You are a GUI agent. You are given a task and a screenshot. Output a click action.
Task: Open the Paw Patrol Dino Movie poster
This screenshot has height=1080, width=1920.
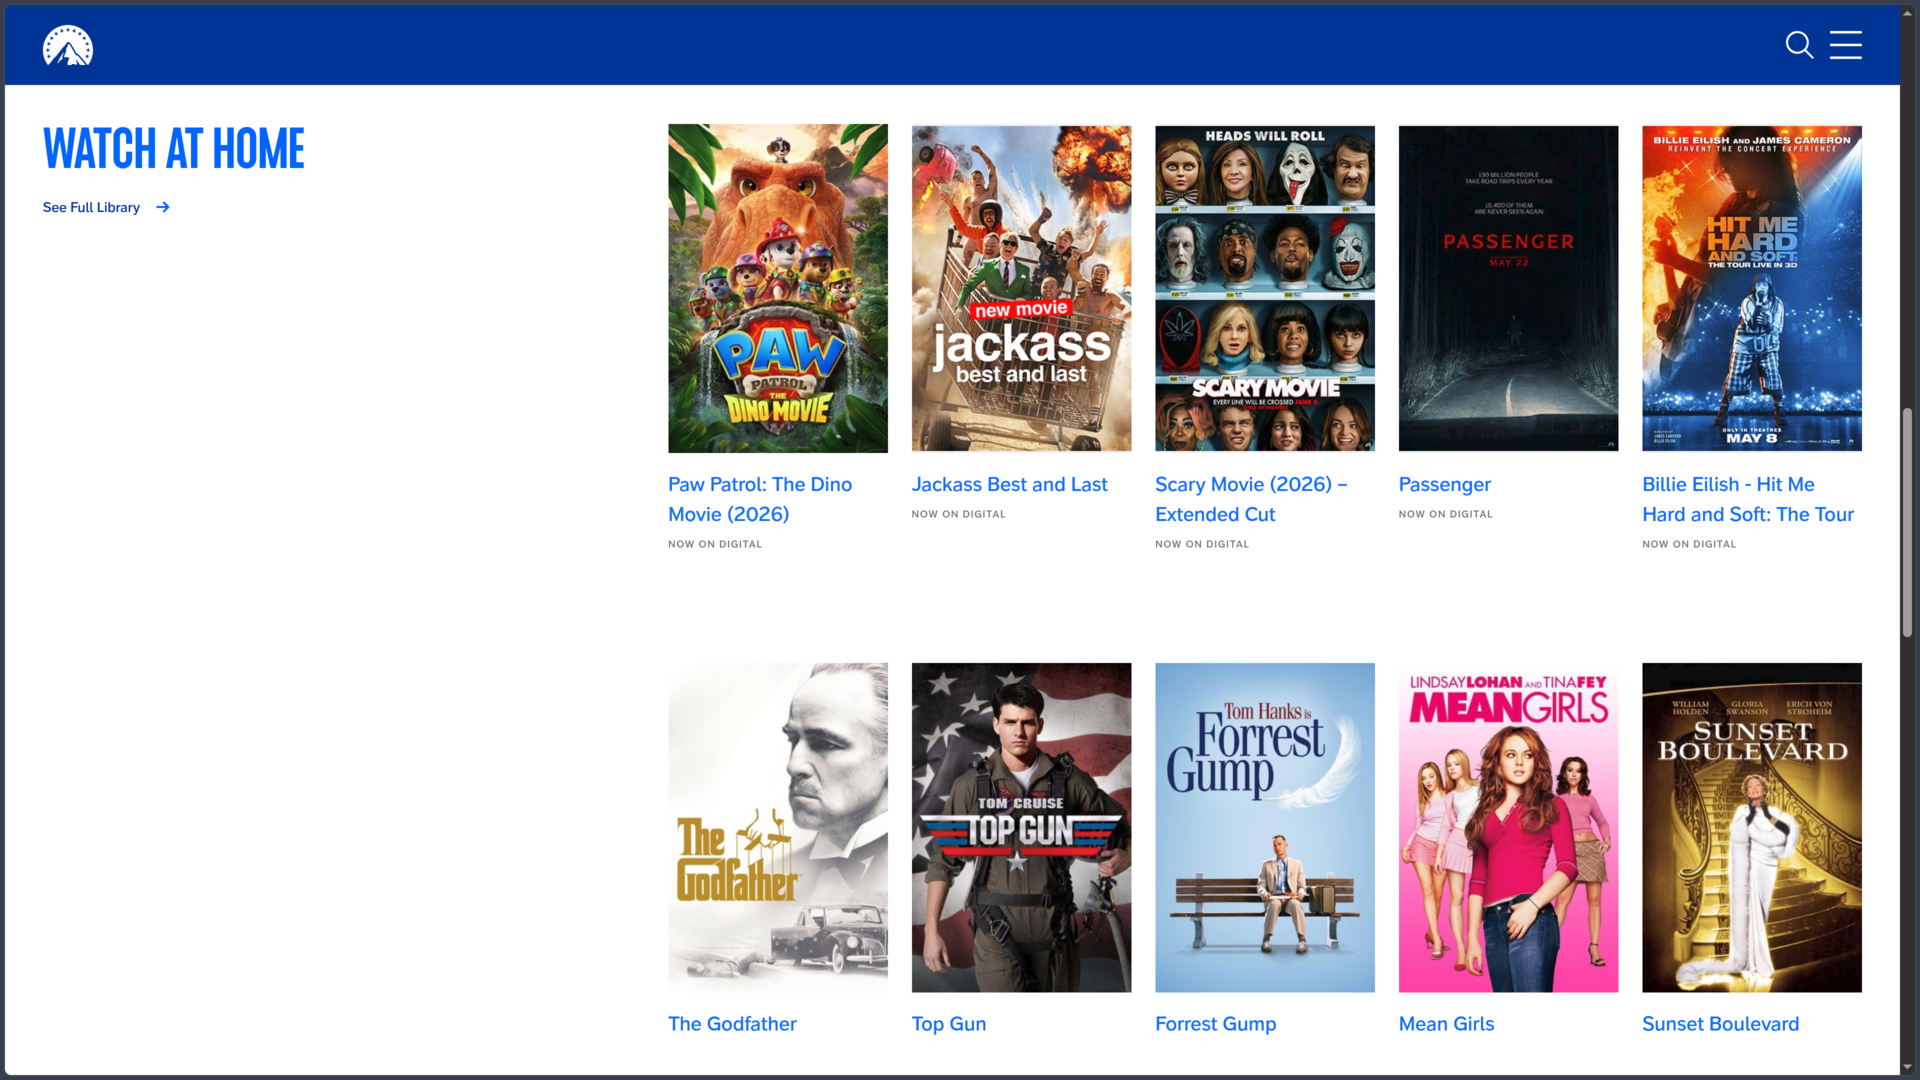coord(778,288)
